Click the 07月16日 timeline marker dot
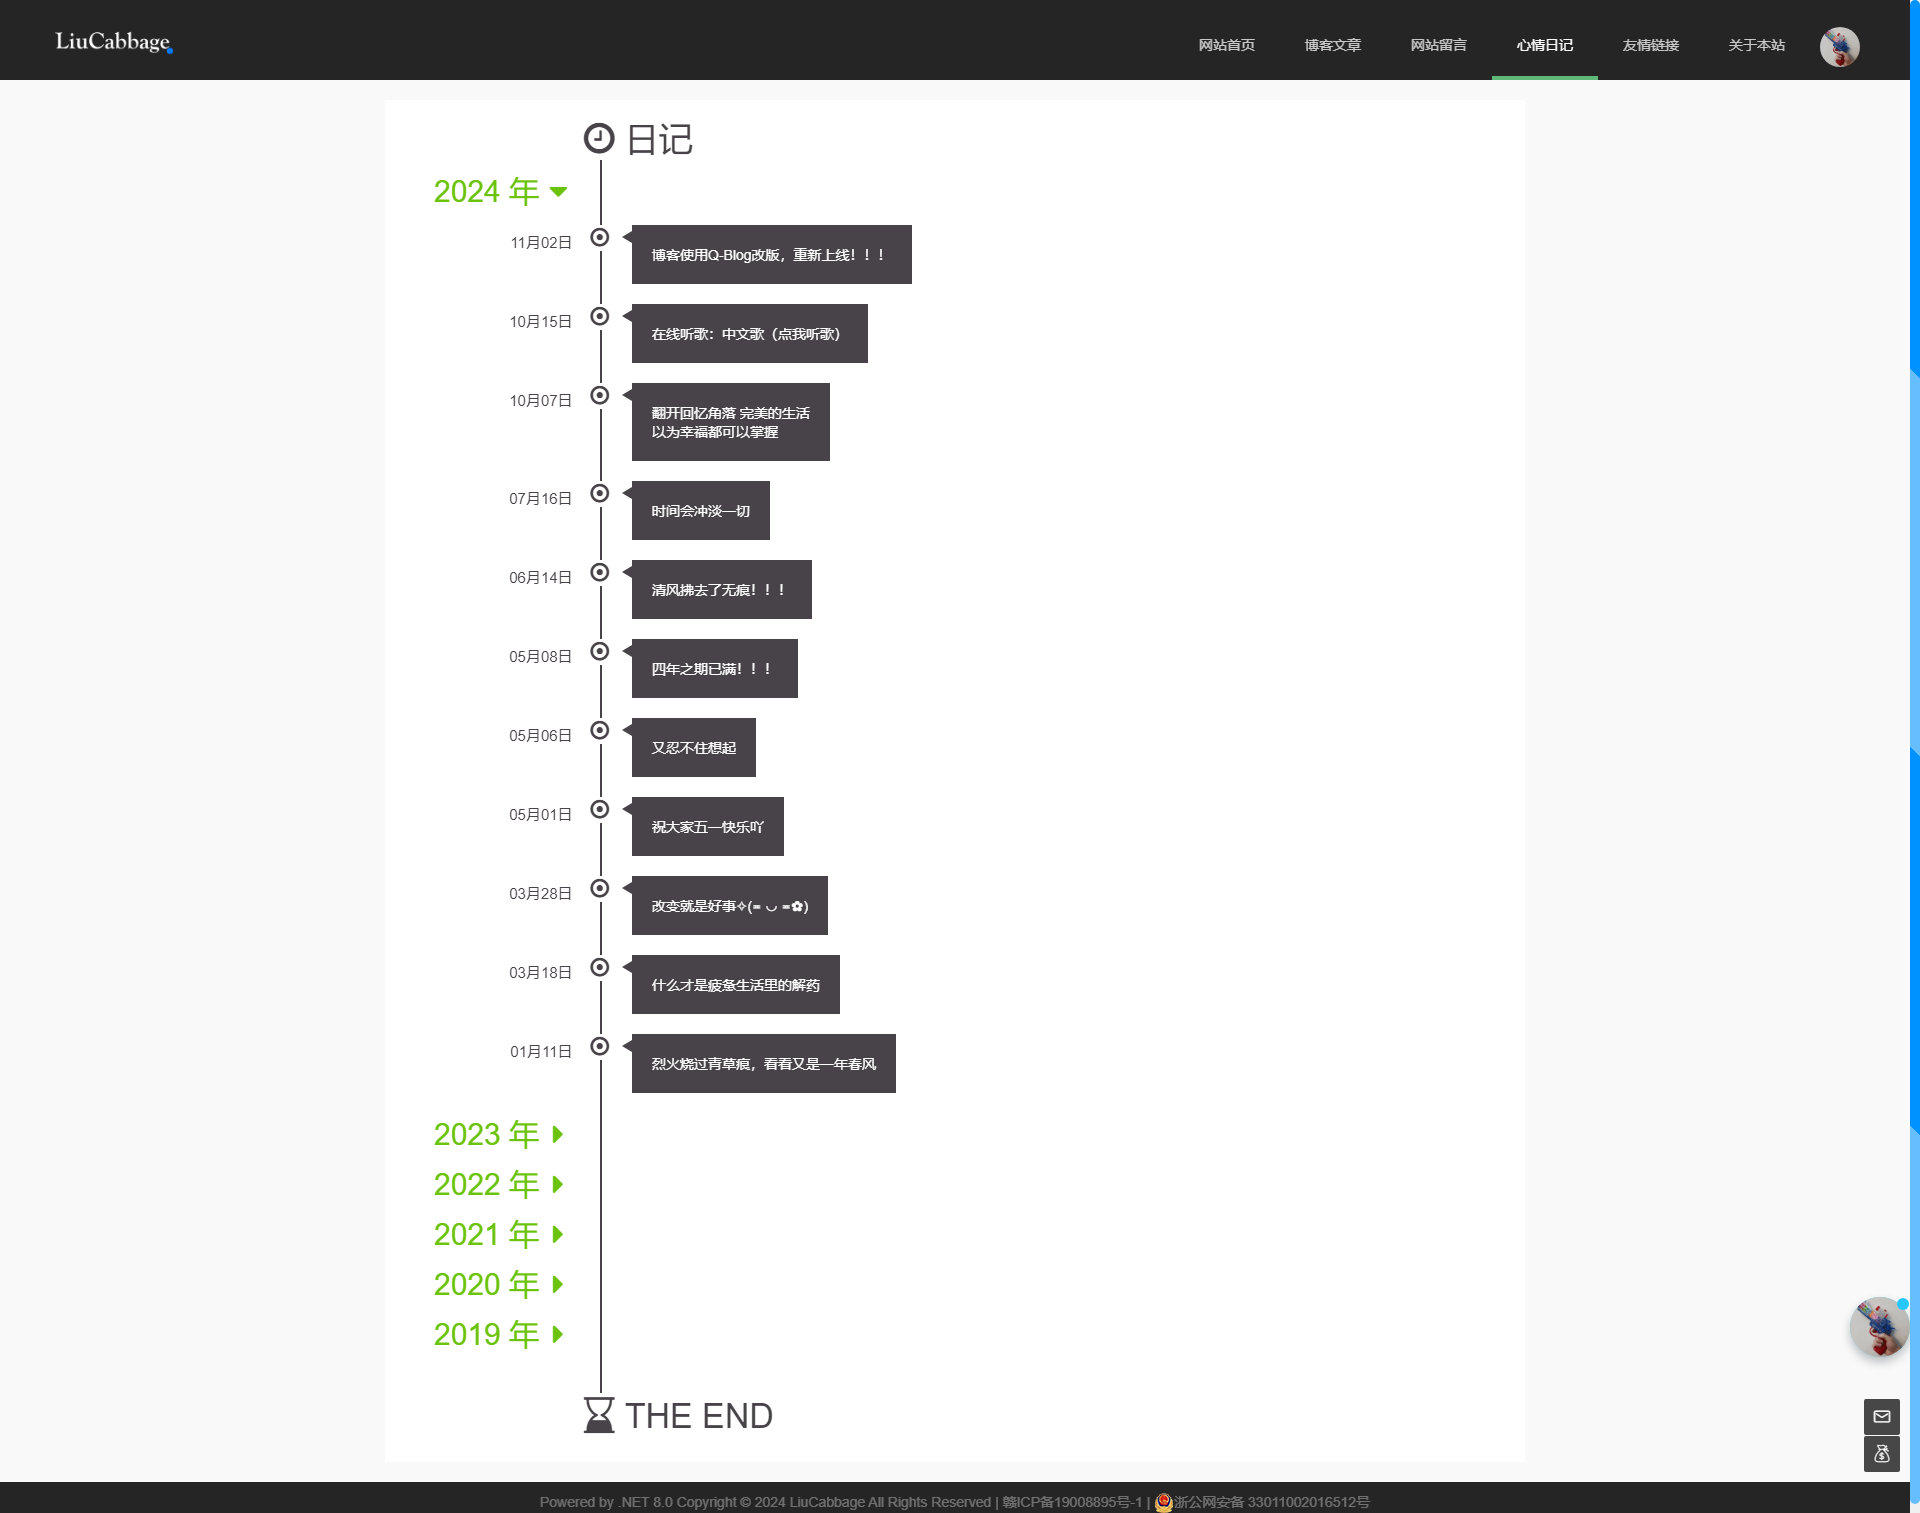The height and width of the screenshot is (1513, 1920). (599, 493)
